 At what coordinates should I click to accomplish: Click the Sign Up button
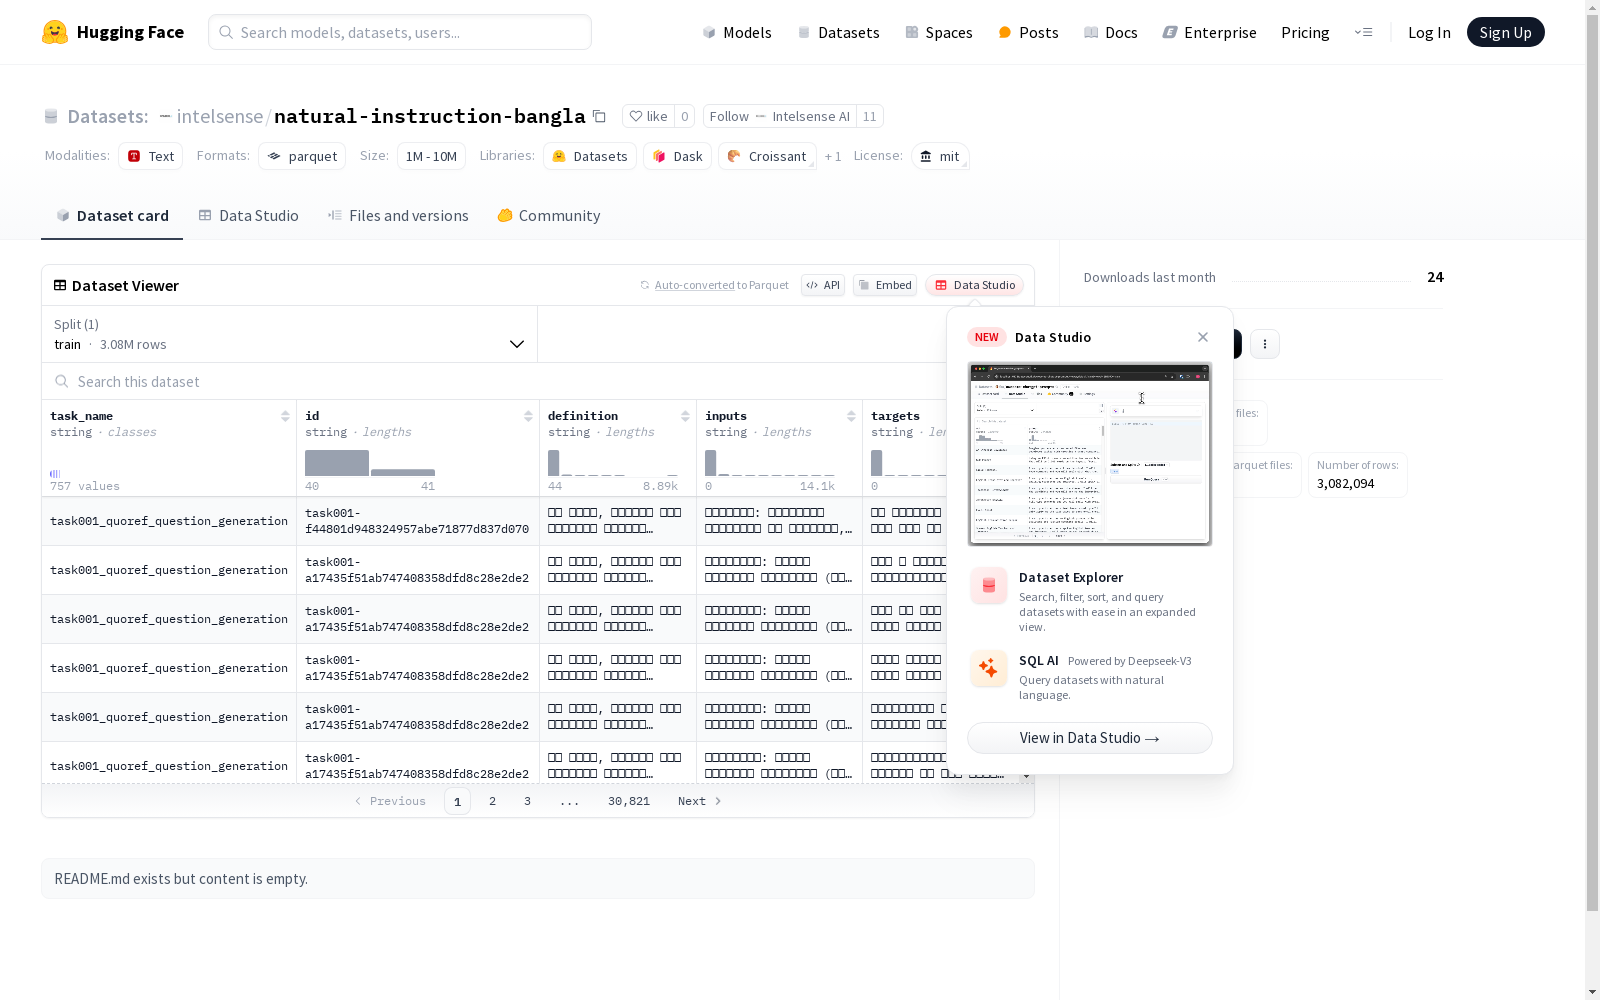coord(1505,32)
